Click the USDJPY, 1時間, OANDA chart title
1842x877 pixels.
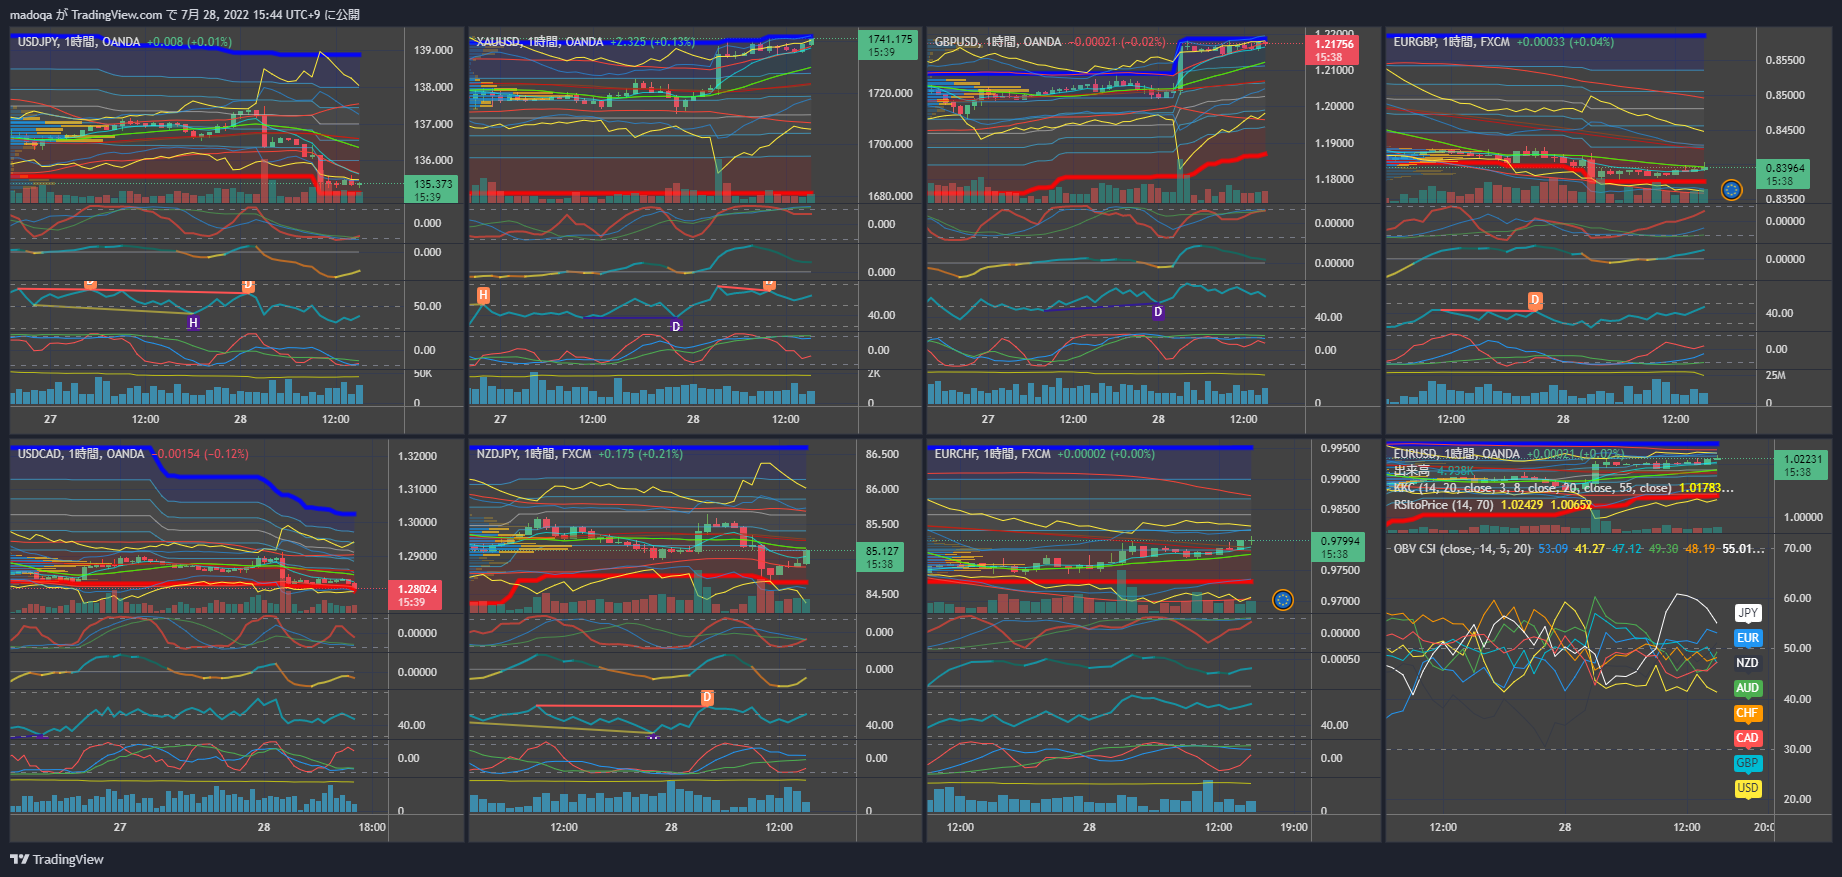tap(79, 42)
